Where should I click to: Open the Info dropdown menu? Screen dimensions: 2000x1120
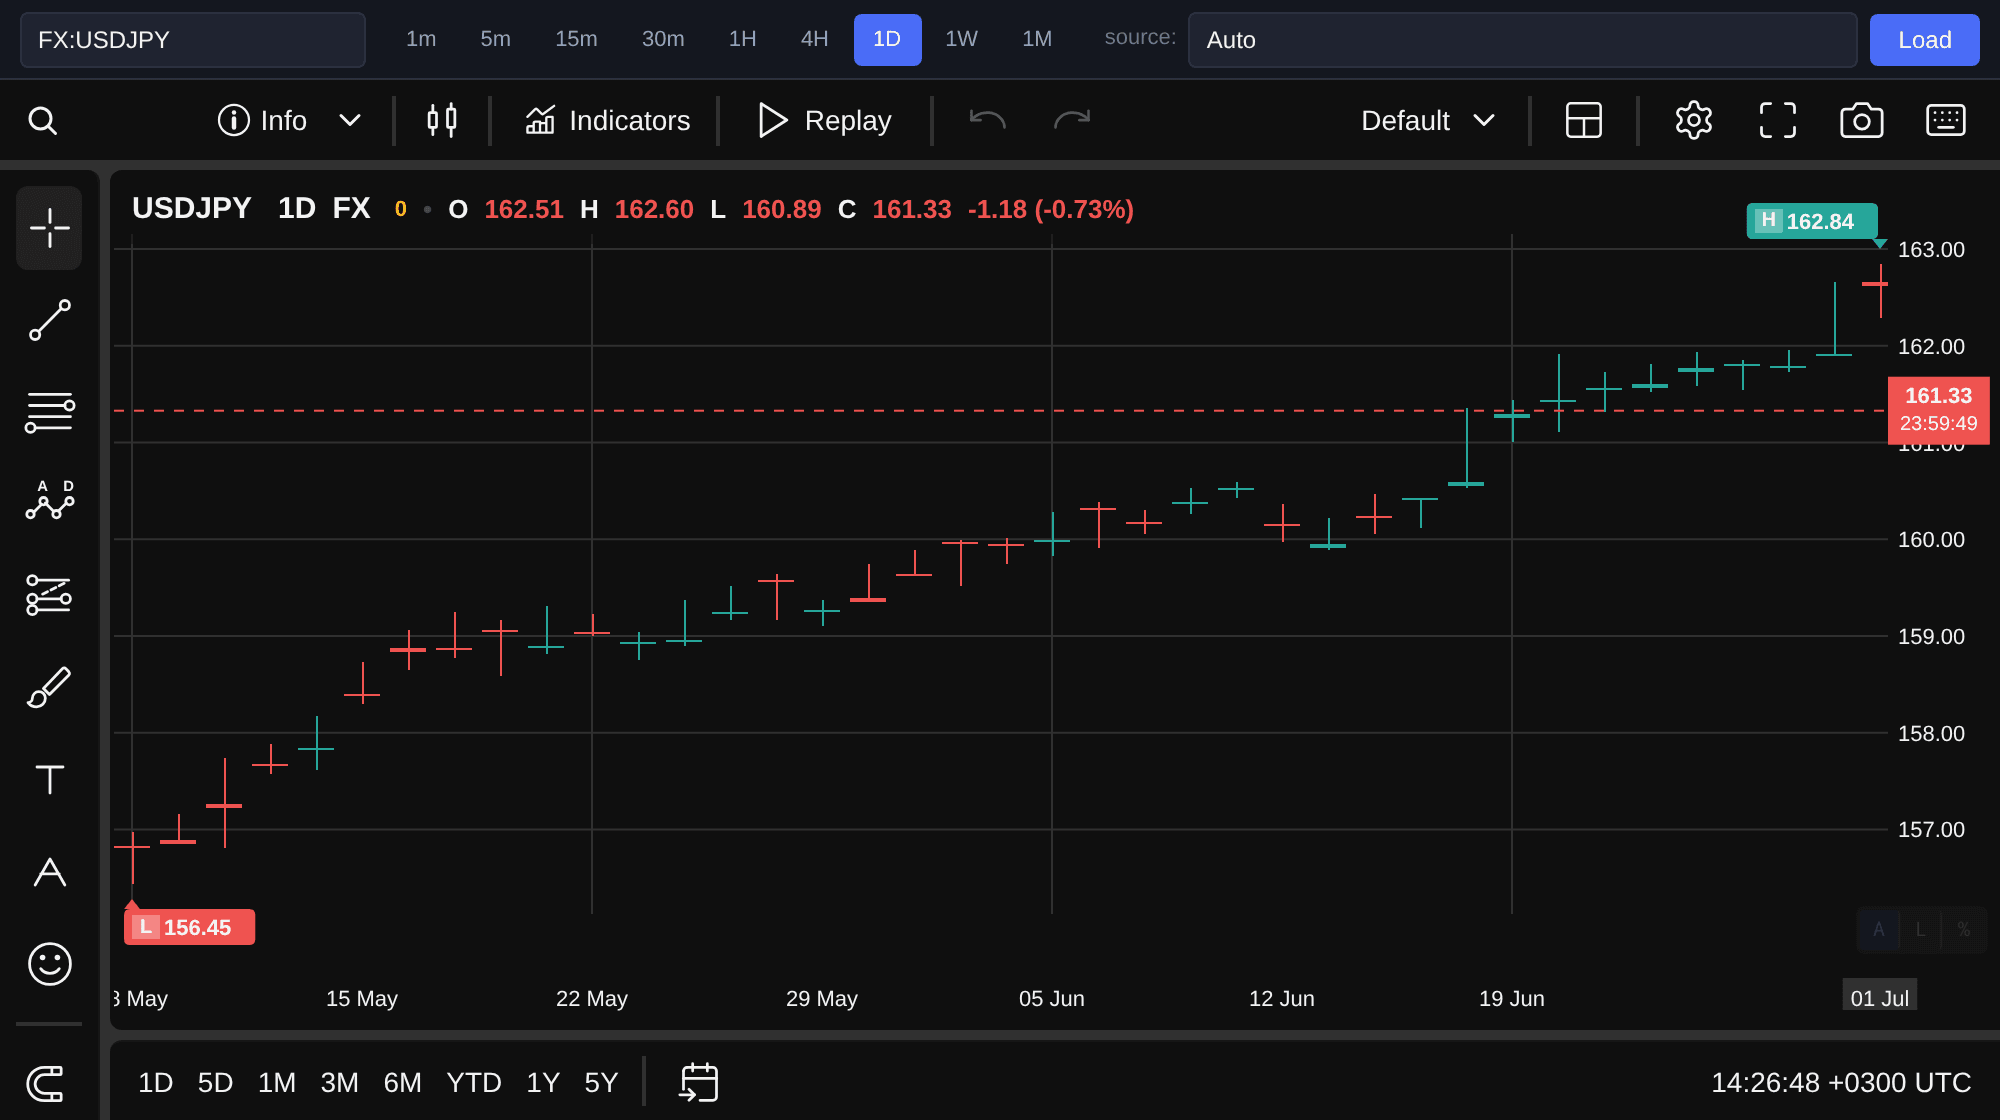[x=289, y=121]
